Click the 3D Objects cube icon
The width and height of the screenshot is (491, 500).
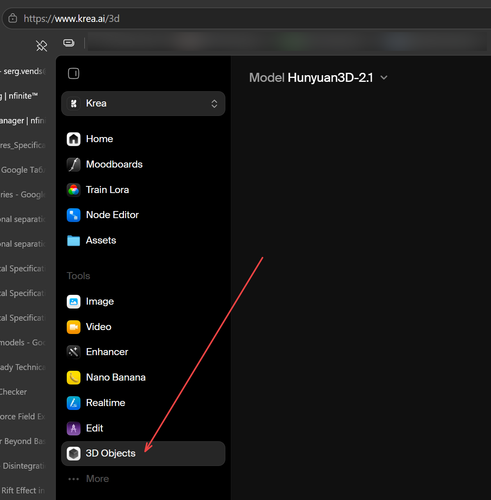point(74,454)
